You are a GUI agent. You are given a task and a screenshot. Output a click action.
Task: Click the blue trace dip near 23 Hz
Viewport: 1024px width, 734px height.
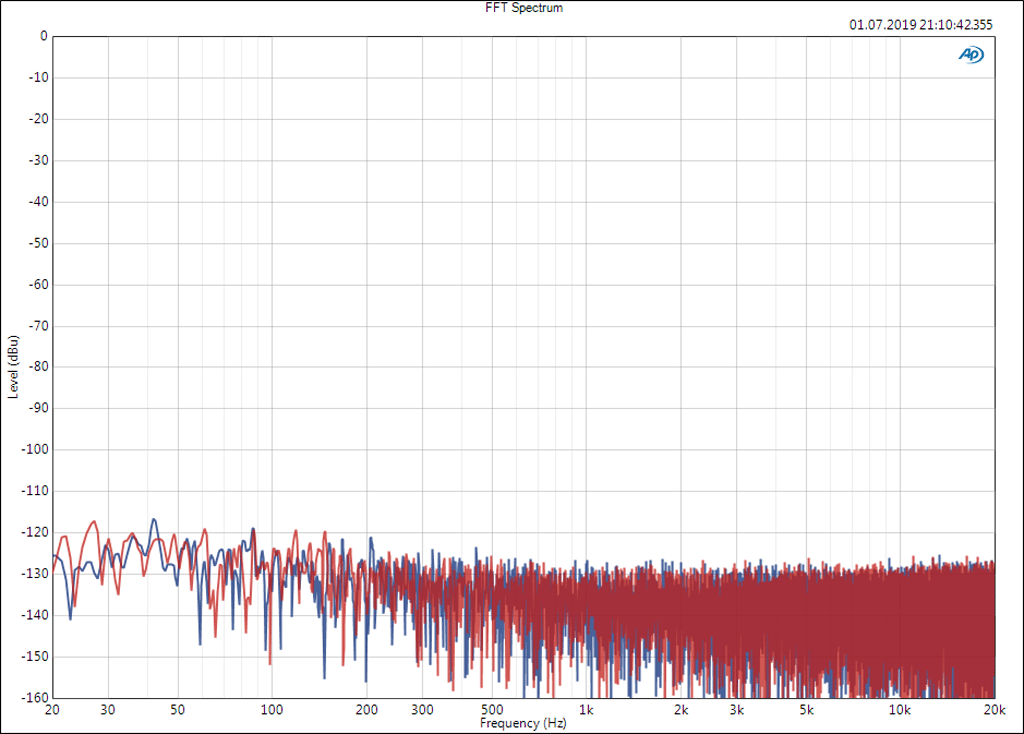coord(70,618)
